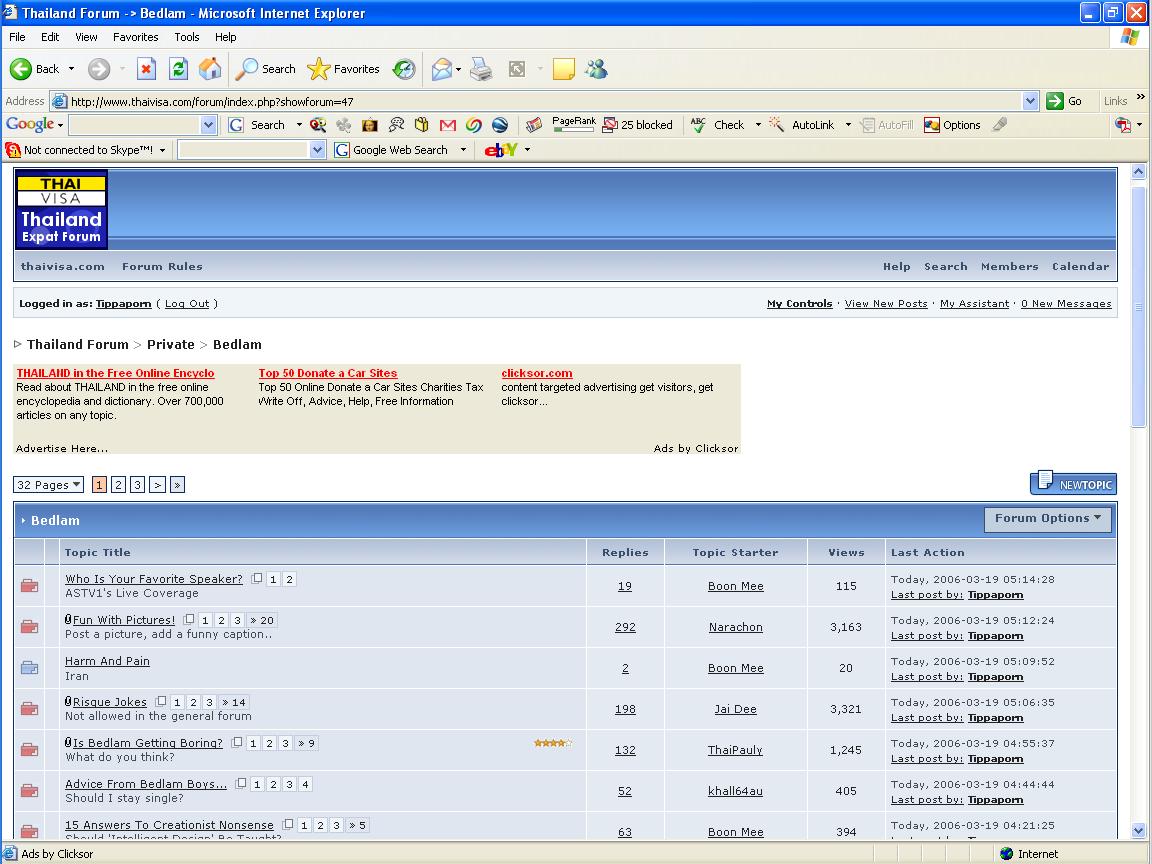This screenshot has height=864, width=1152.
Task: Open the Favorites star button
Action: (x=344, y=69)
